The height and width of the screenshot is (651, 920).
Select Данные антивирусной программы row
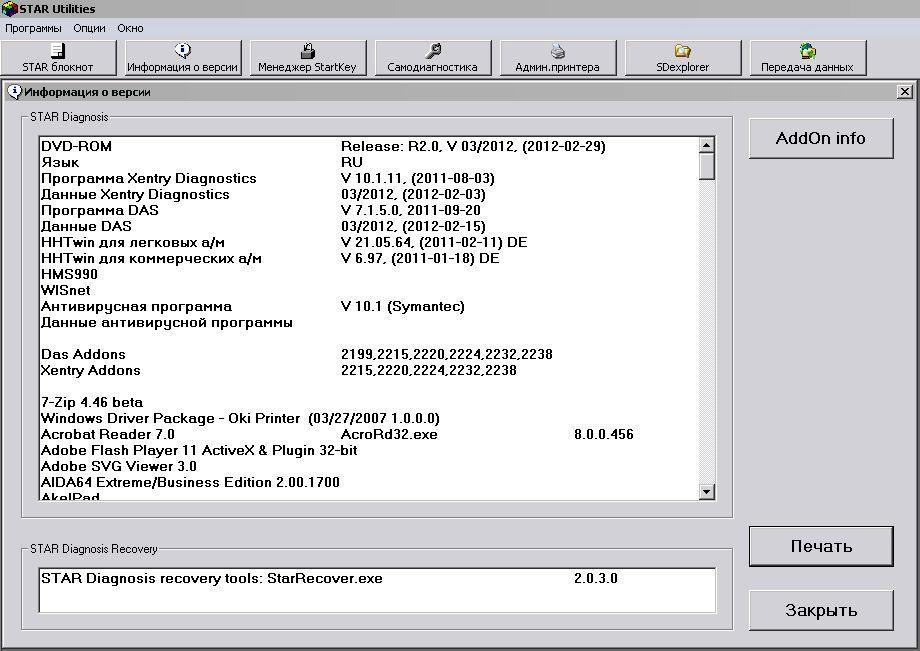(370, 323)
